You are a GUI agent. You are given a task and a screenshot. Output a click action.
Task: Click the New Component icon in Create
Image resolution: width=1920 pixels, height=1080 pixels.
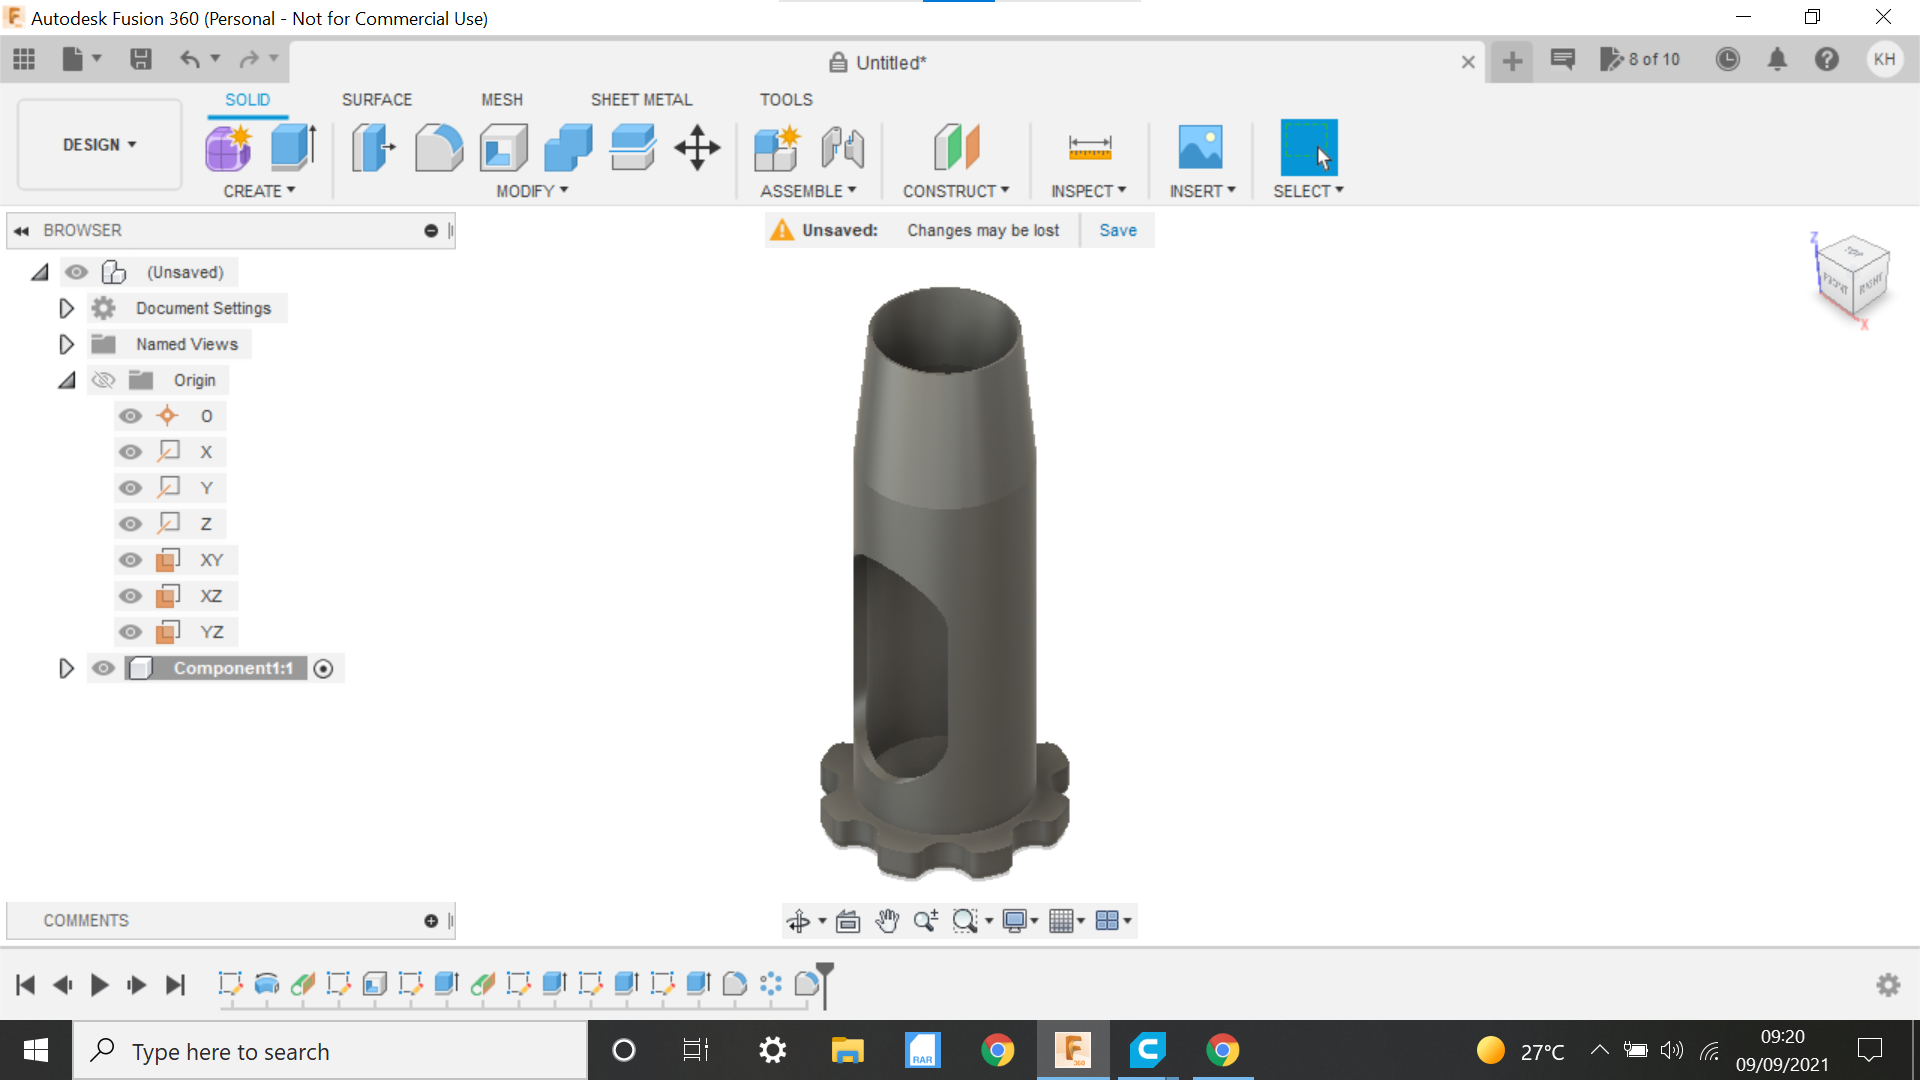[x=229, y=148]
